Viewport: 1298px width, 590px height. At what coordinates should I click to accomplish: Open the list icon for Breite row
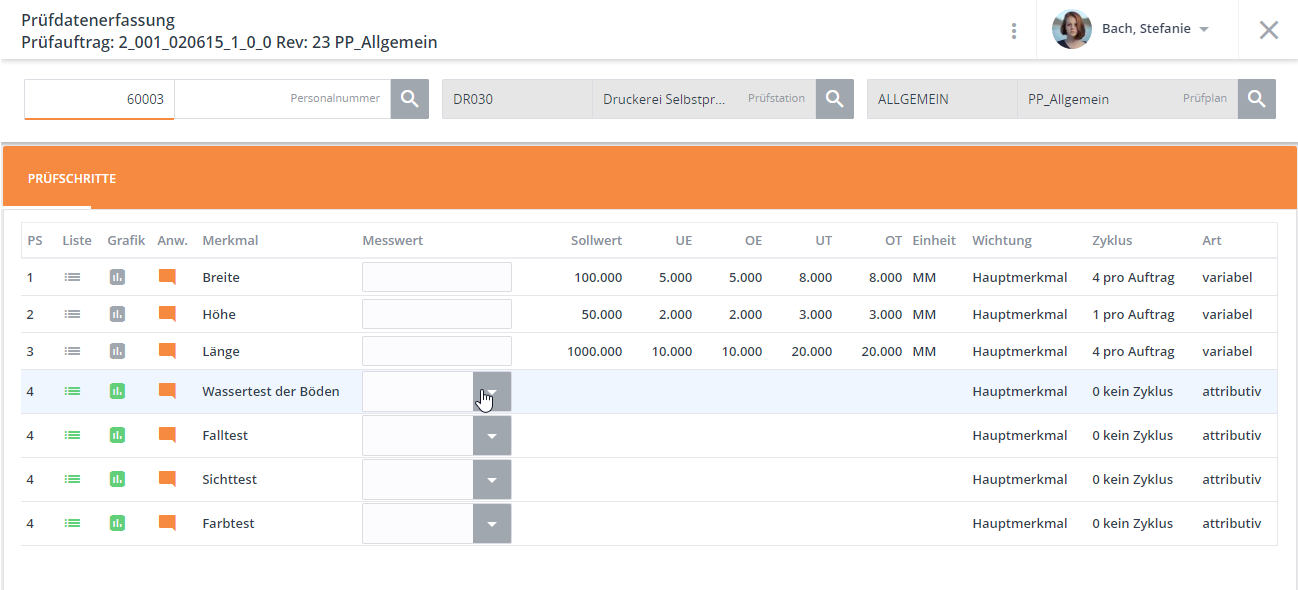(72, 277)
